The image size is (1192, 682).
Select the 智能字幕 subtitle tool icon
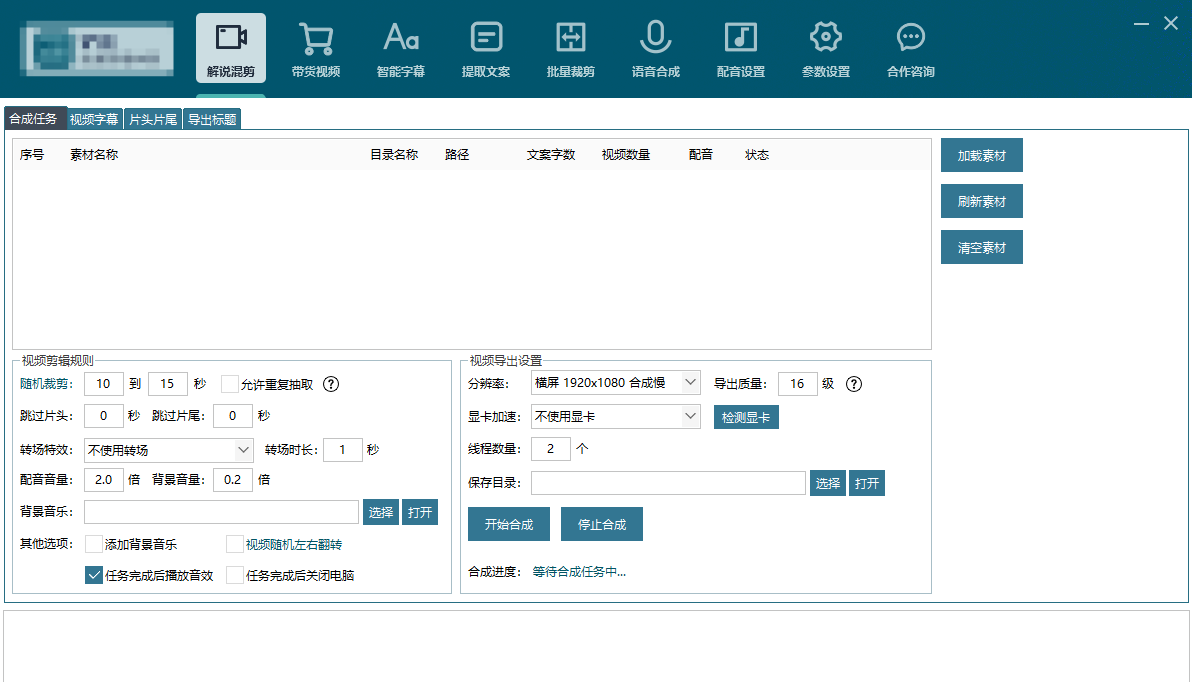tap(401, 40)
